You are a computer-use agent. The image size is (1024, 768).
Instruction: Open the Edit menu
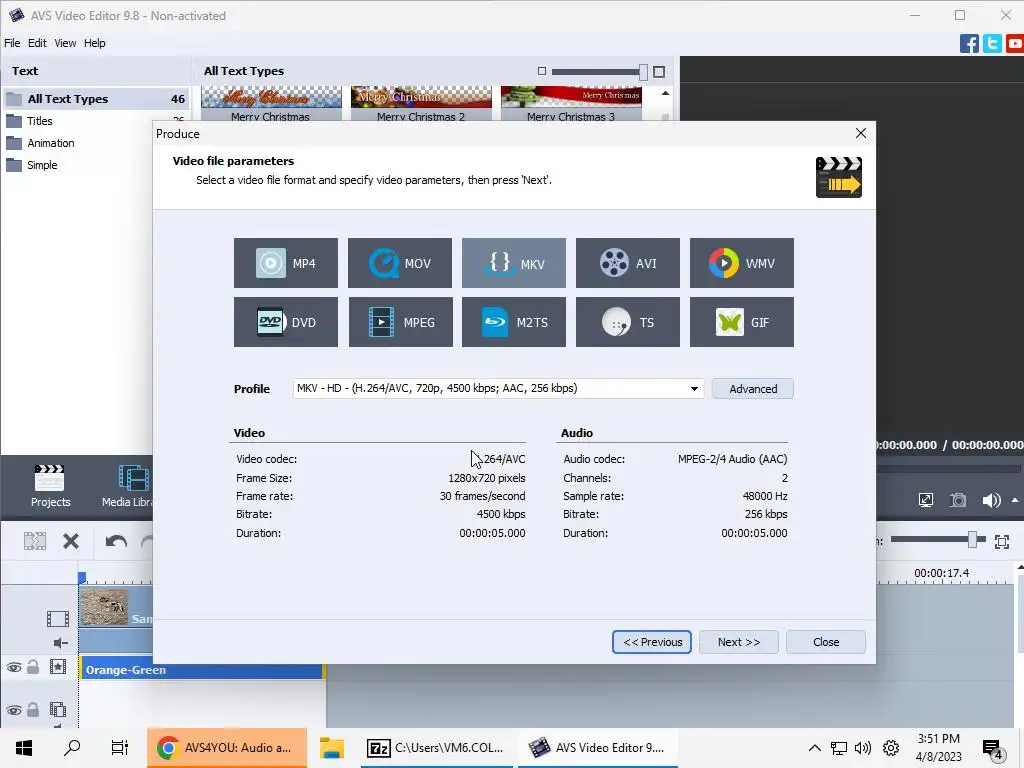pos(37,43)
